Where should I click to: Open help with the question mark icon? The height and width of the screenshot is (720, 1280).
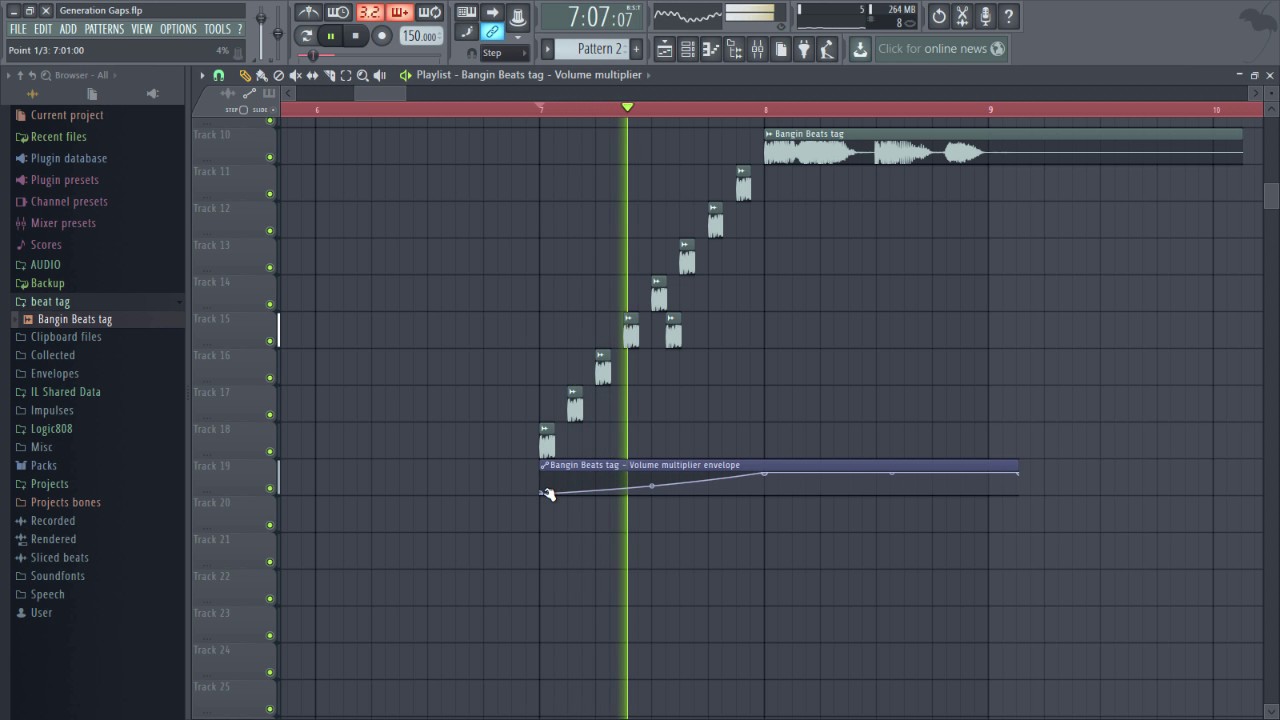coord(1008,16)
